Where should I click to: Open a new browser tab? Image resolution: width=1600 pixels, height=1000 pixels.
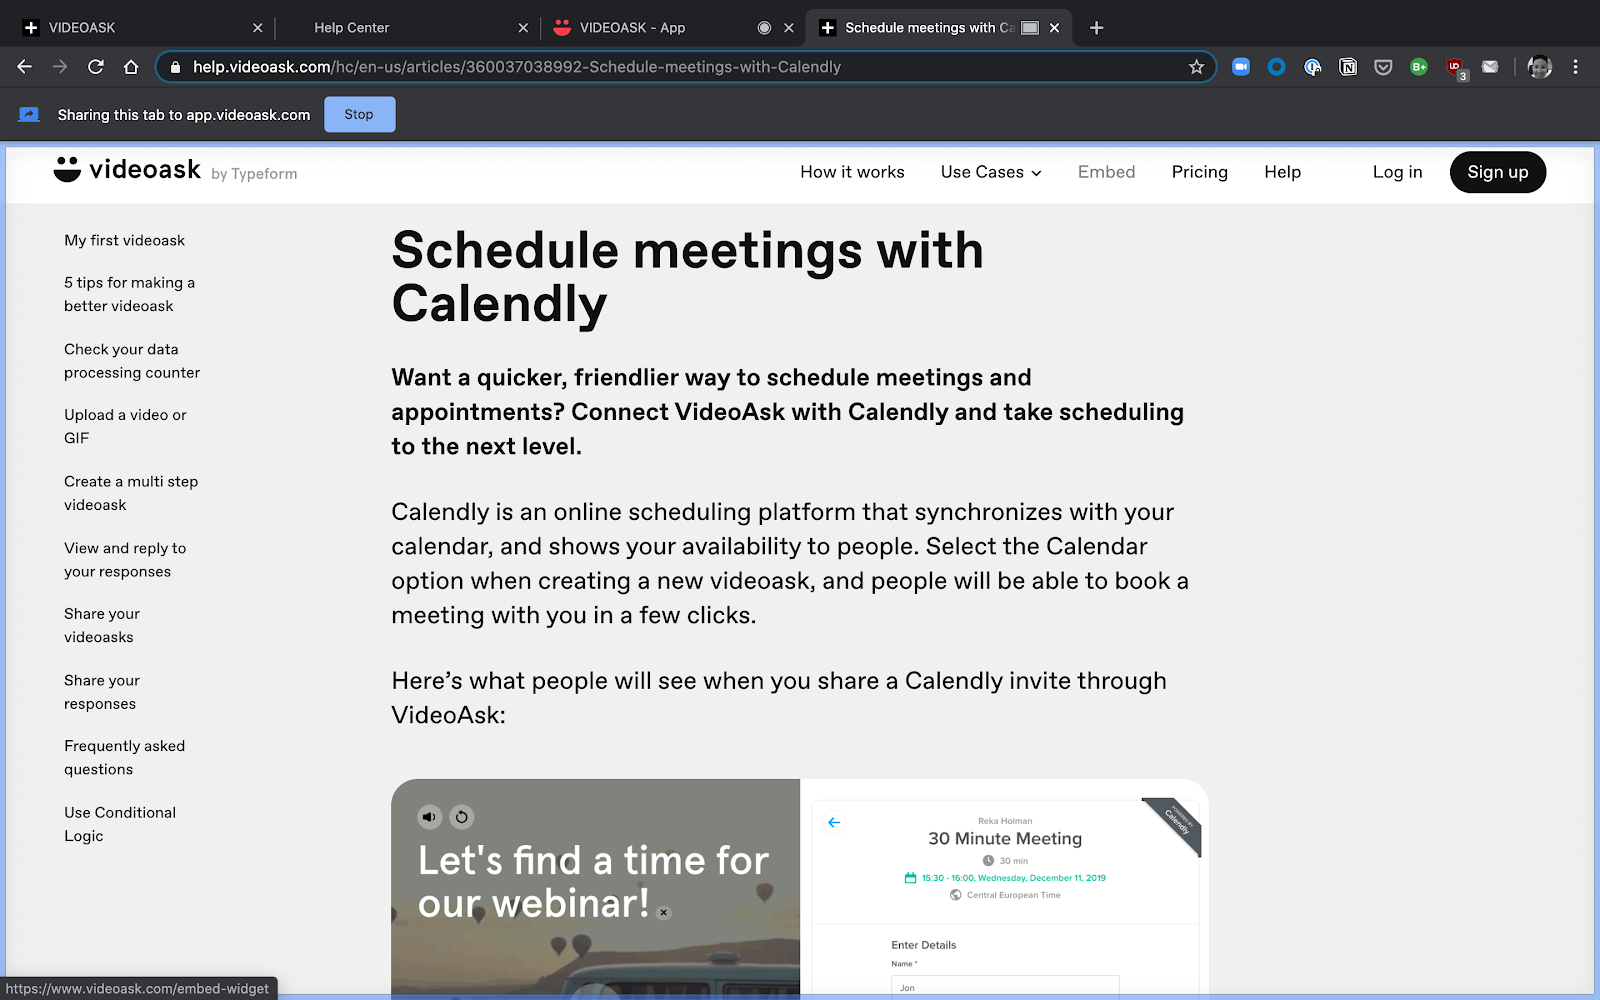[1096, 28]
